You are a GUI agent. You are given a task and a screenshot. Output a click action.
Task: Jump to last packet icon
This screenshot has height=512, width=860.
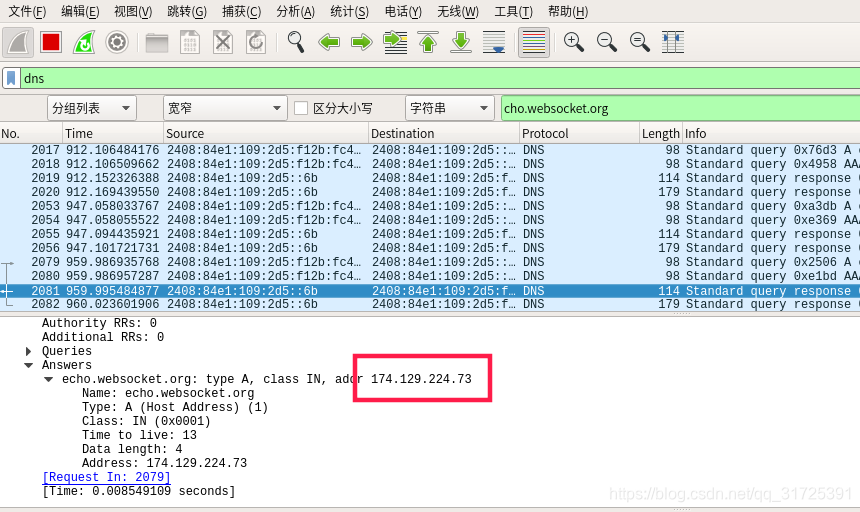[461, 42]
